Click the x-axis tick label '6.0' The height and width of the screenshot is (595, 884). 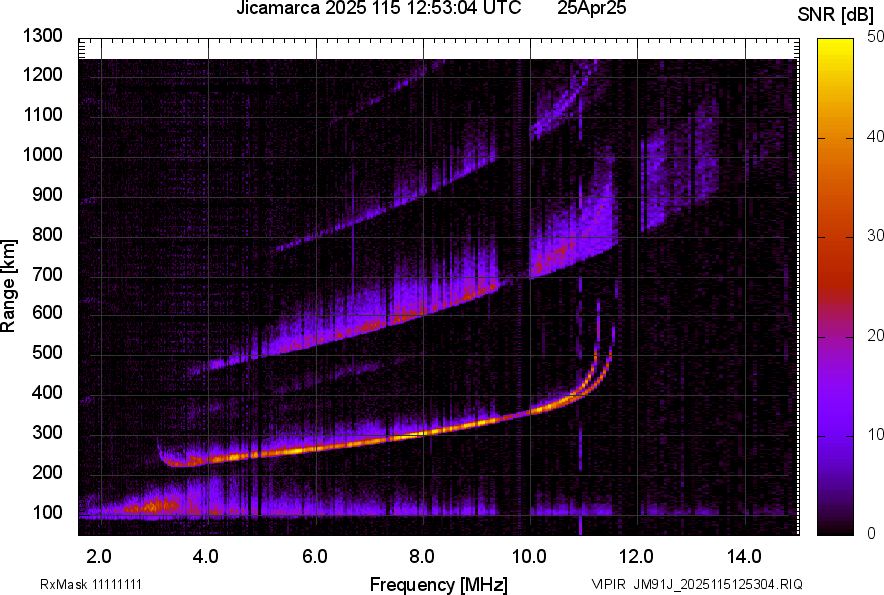click(x=315, y=557)
